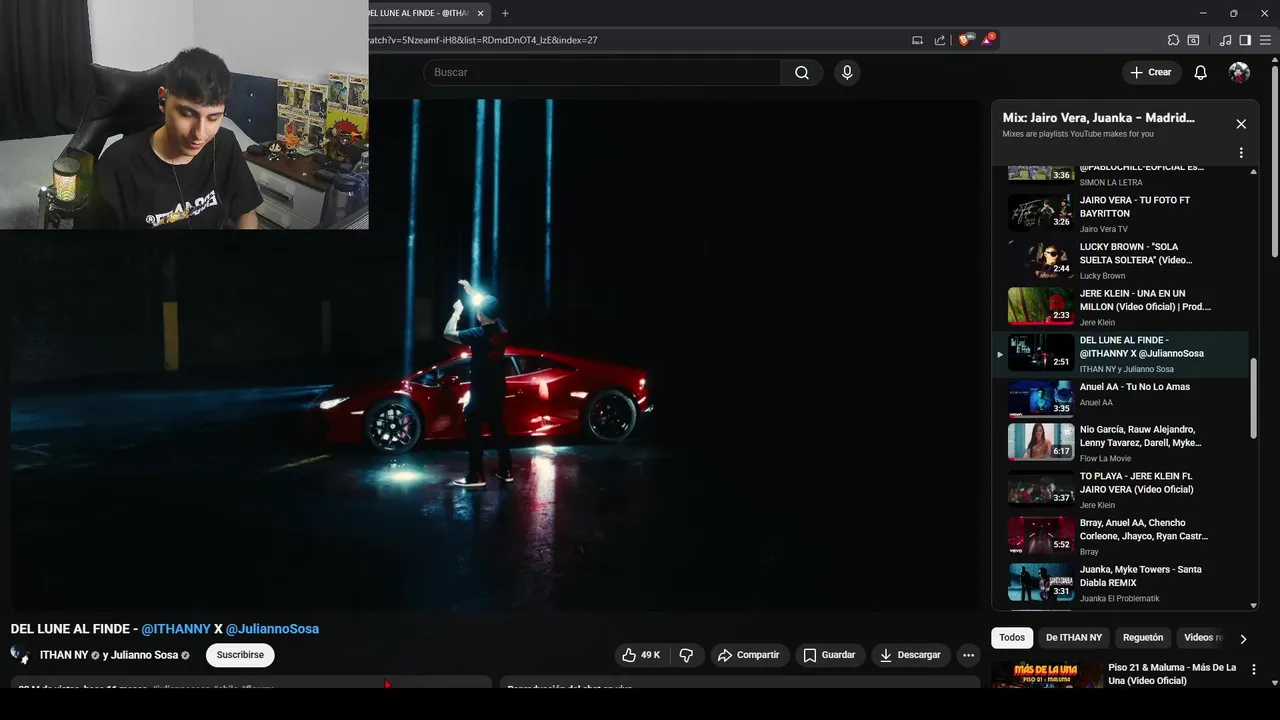Image resolution: width=1280 pixels, height=720 pixels.
Task: Select current DEL LUNE AL FINDE playlist row
Action: coord(1120,354)
